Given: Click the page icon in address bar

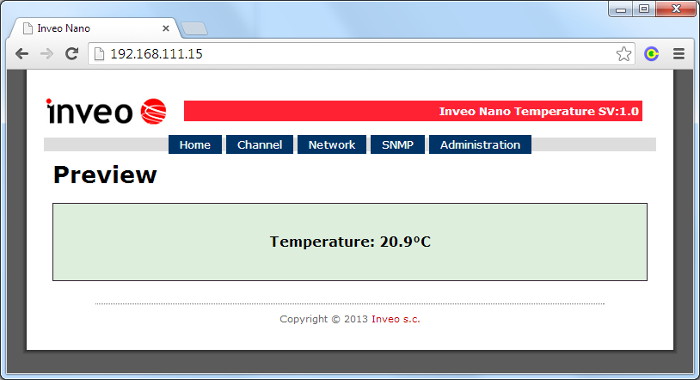Looking at the screenshot, I should pyautogui.click(x=99, y=54).
